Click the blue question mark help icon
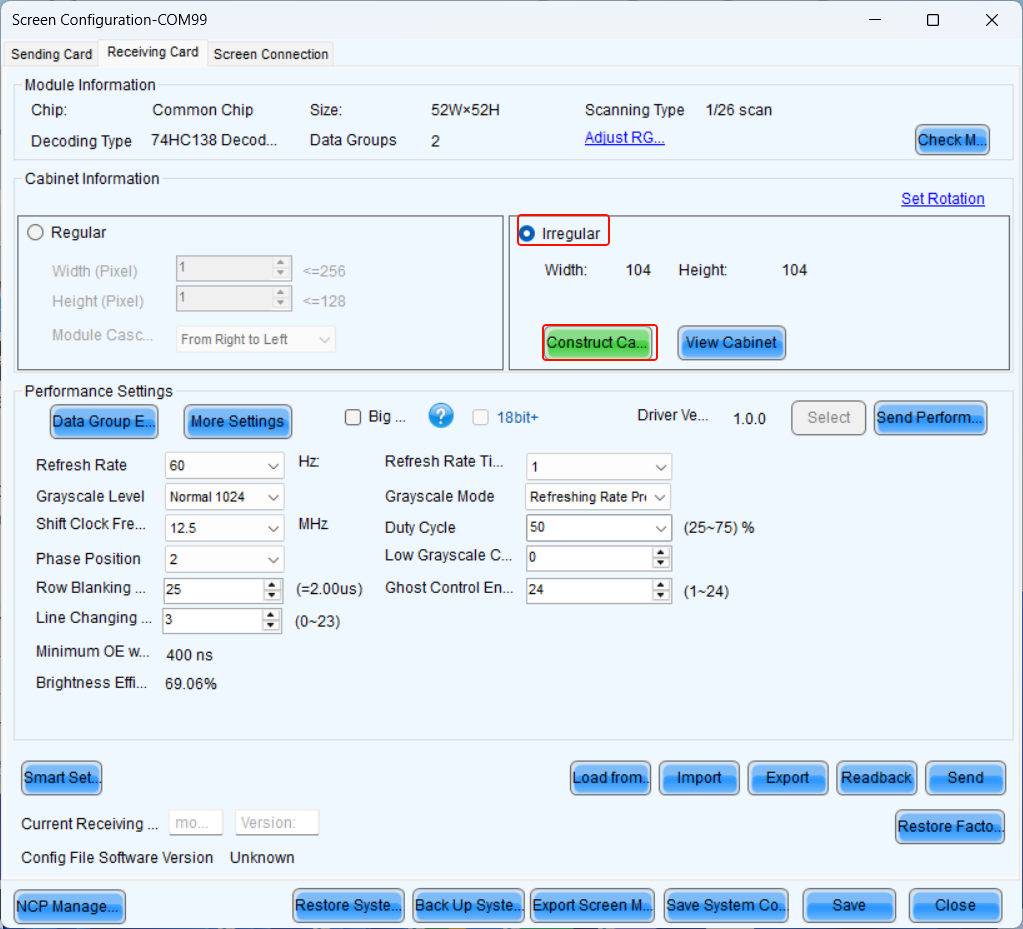This screenshot has width=1023, height=929. 441,416
